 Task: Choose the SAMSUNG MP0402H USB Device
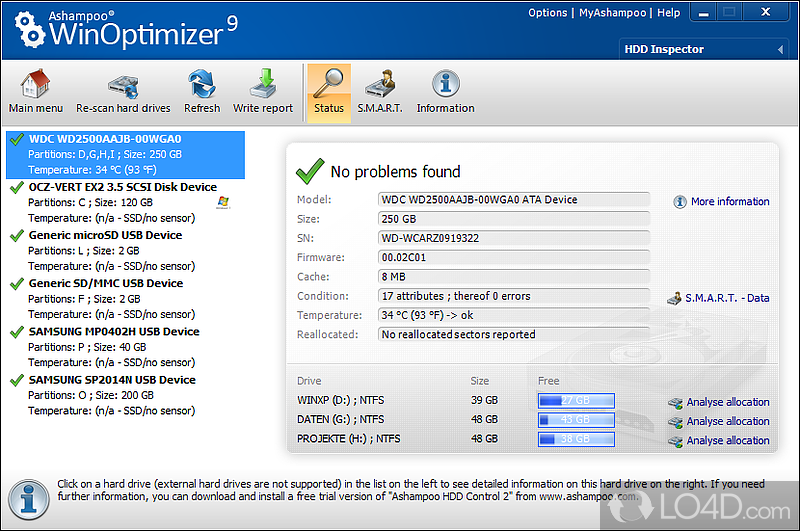point(113,331)
